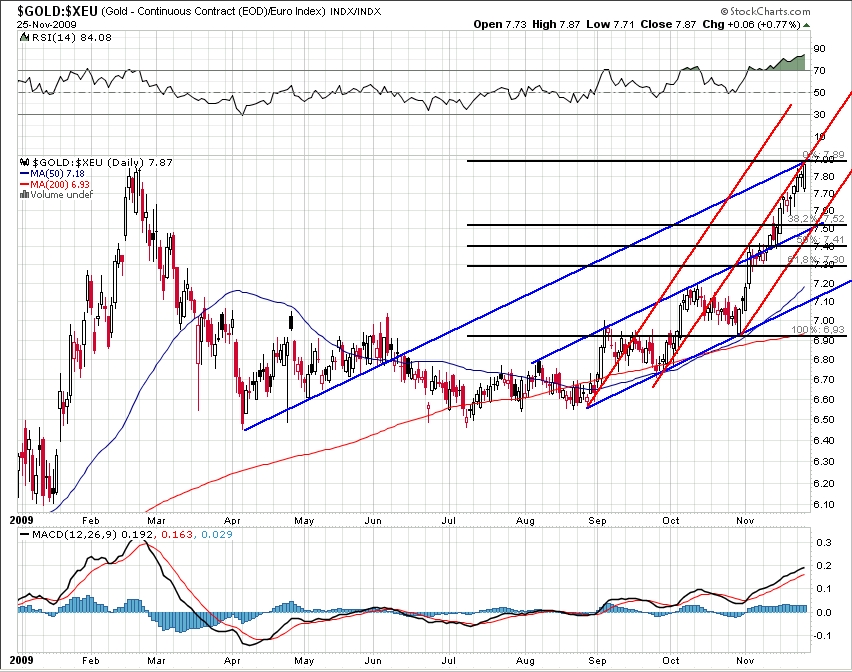Click the Nov month axis label

pos(744,520)
